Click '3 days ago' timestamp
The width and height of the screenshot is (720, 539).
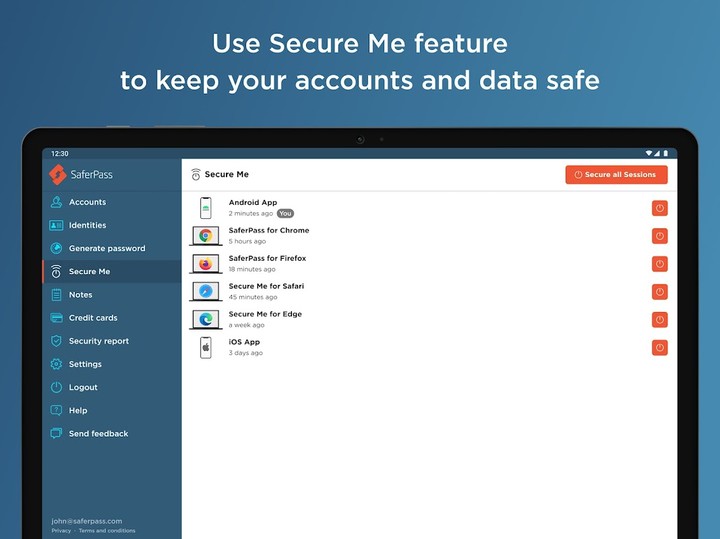click(x=246, y=353)
